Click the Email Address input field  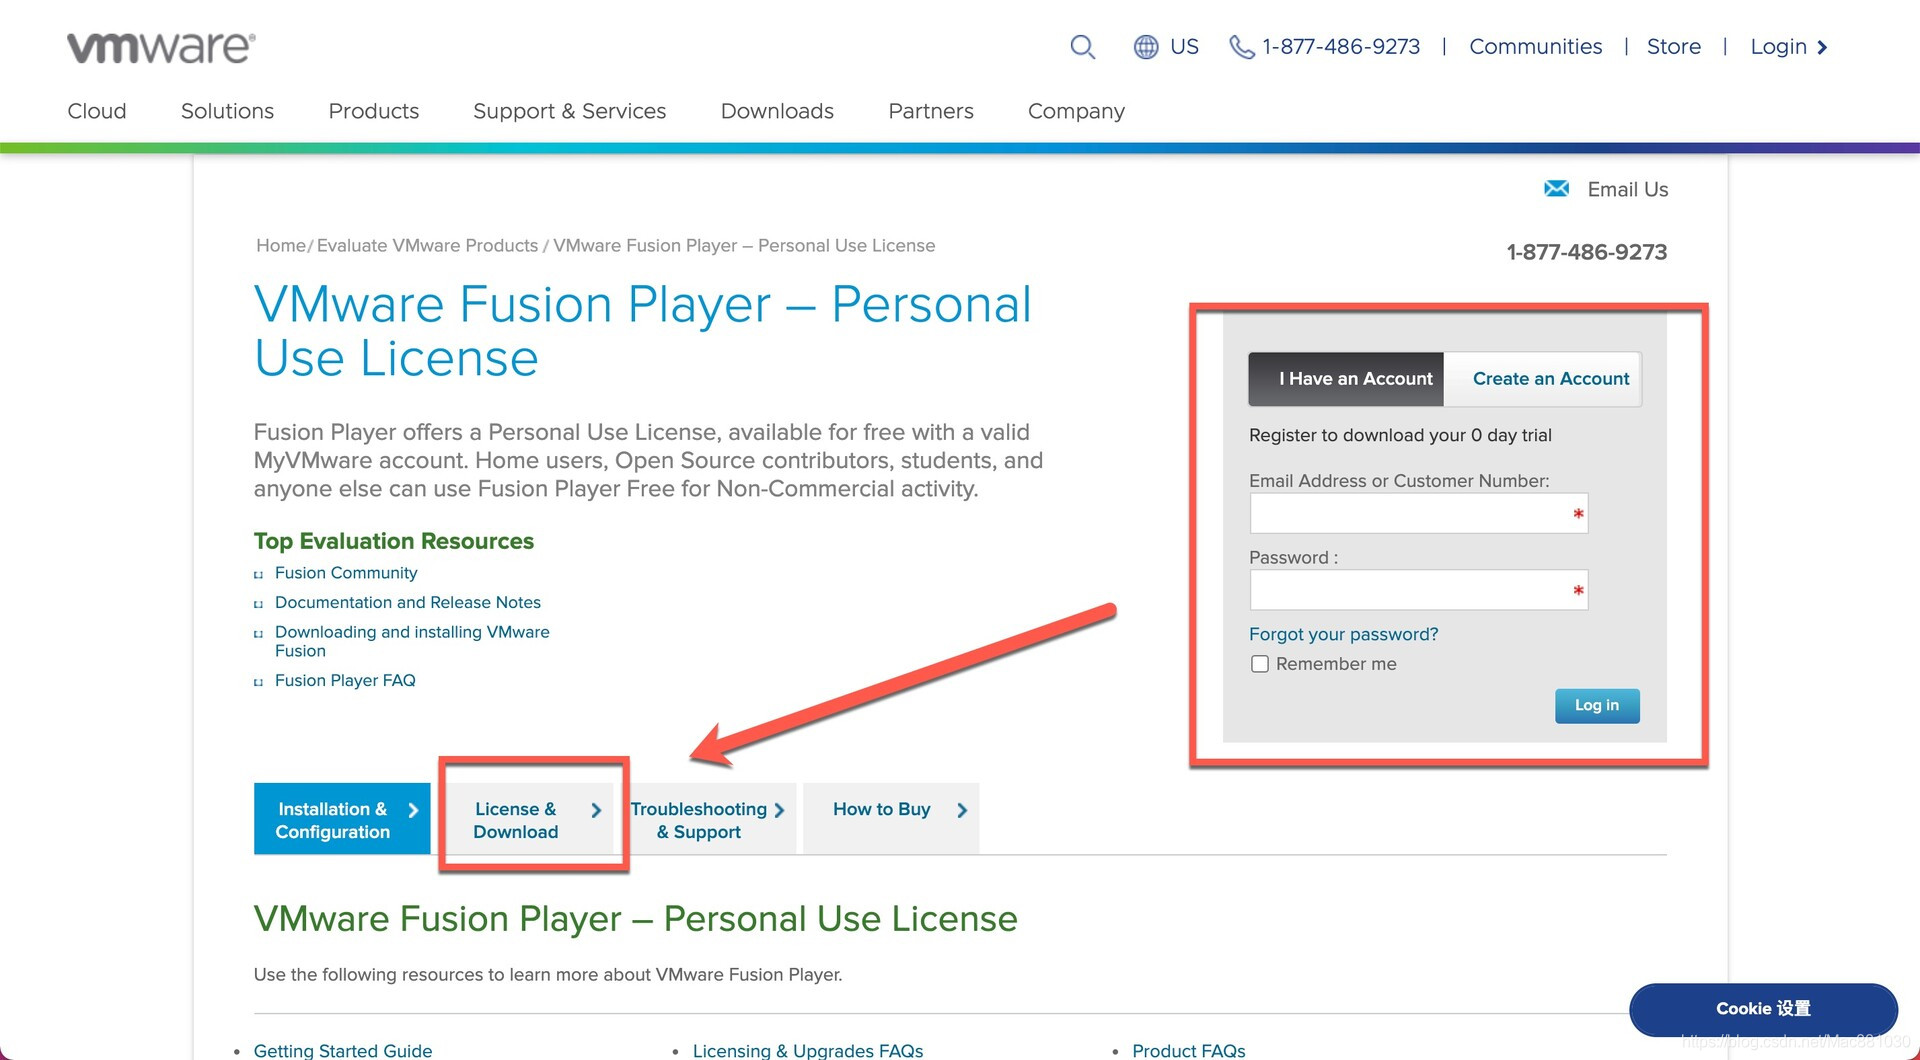click(1408, 514)
